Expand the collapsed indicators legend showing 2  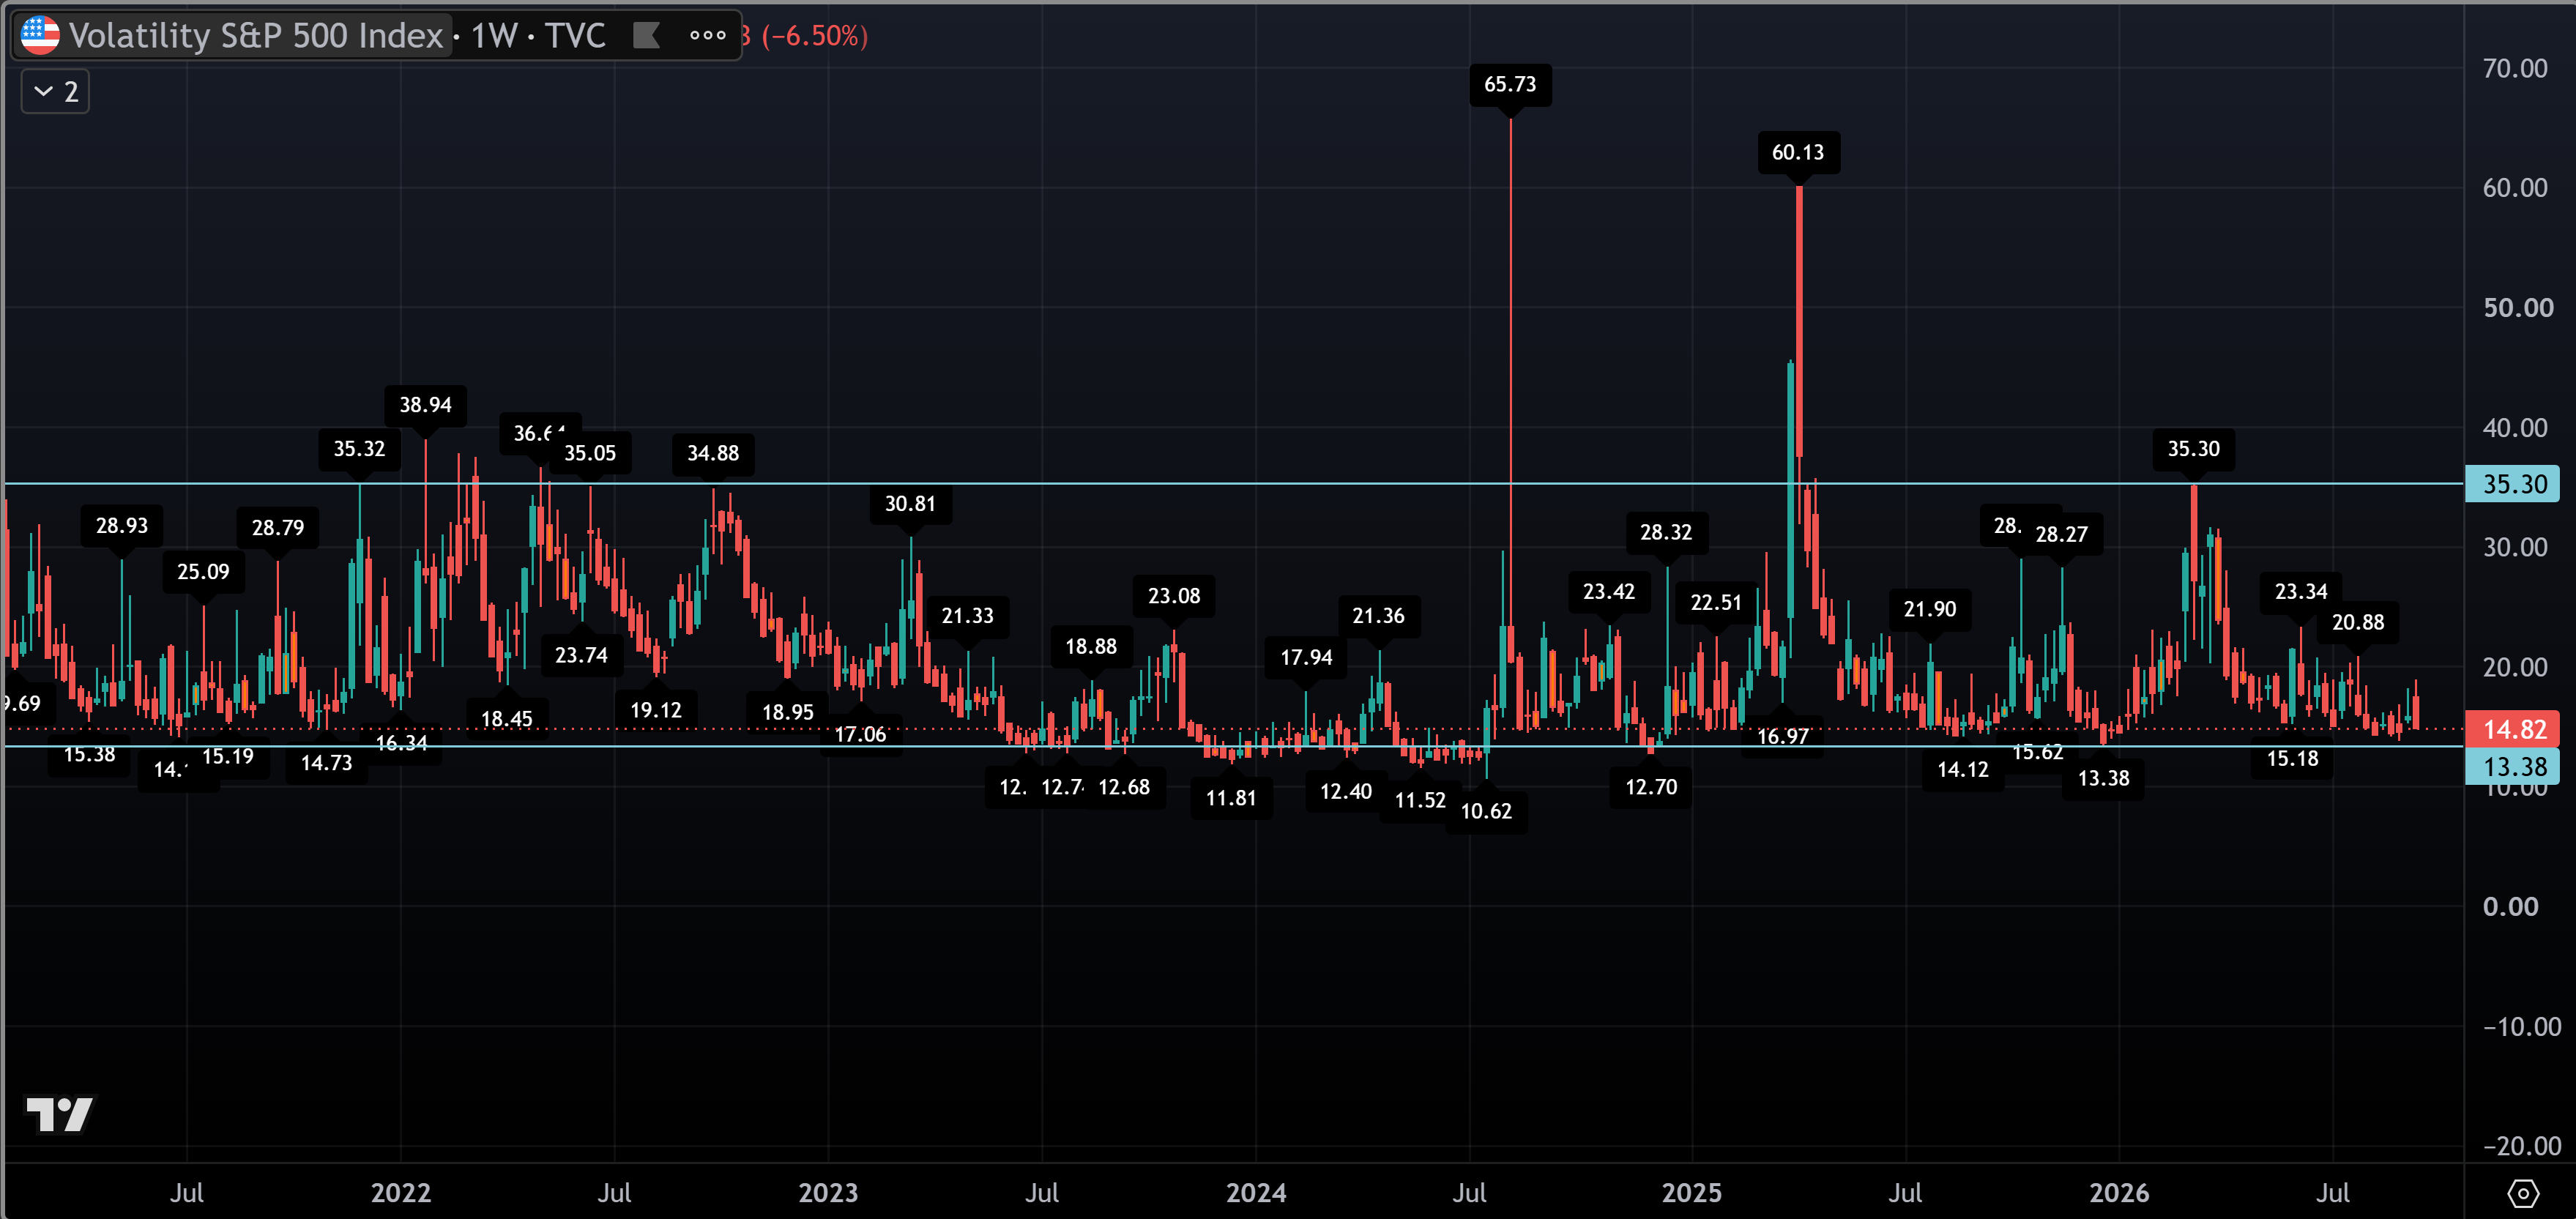[56, 92]
